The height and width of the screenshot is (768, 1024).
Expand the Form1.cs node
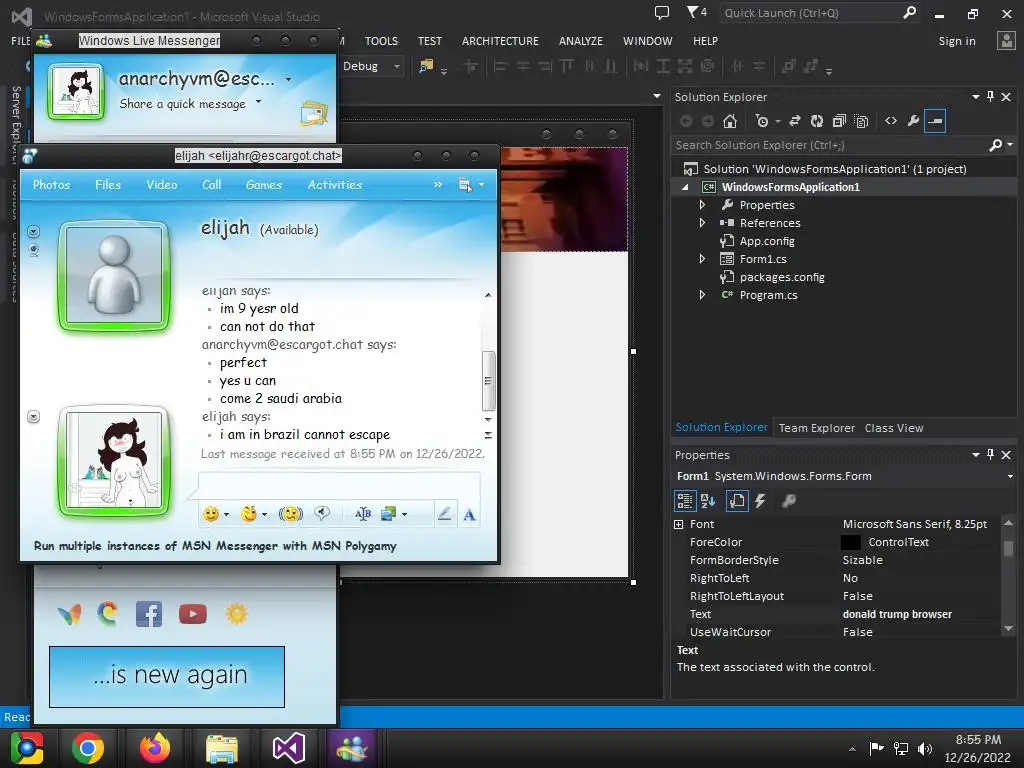click(703, 259)
